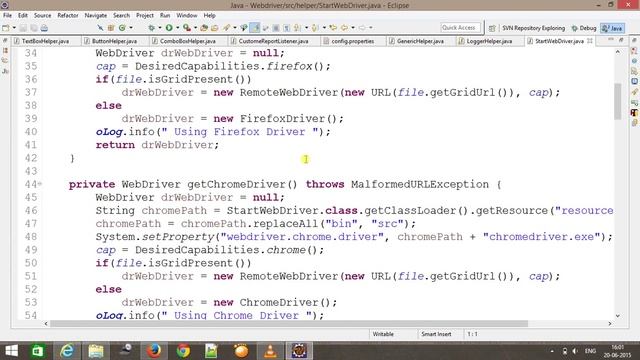Click the Debug bug icon in toolbar

pos(151,28)
